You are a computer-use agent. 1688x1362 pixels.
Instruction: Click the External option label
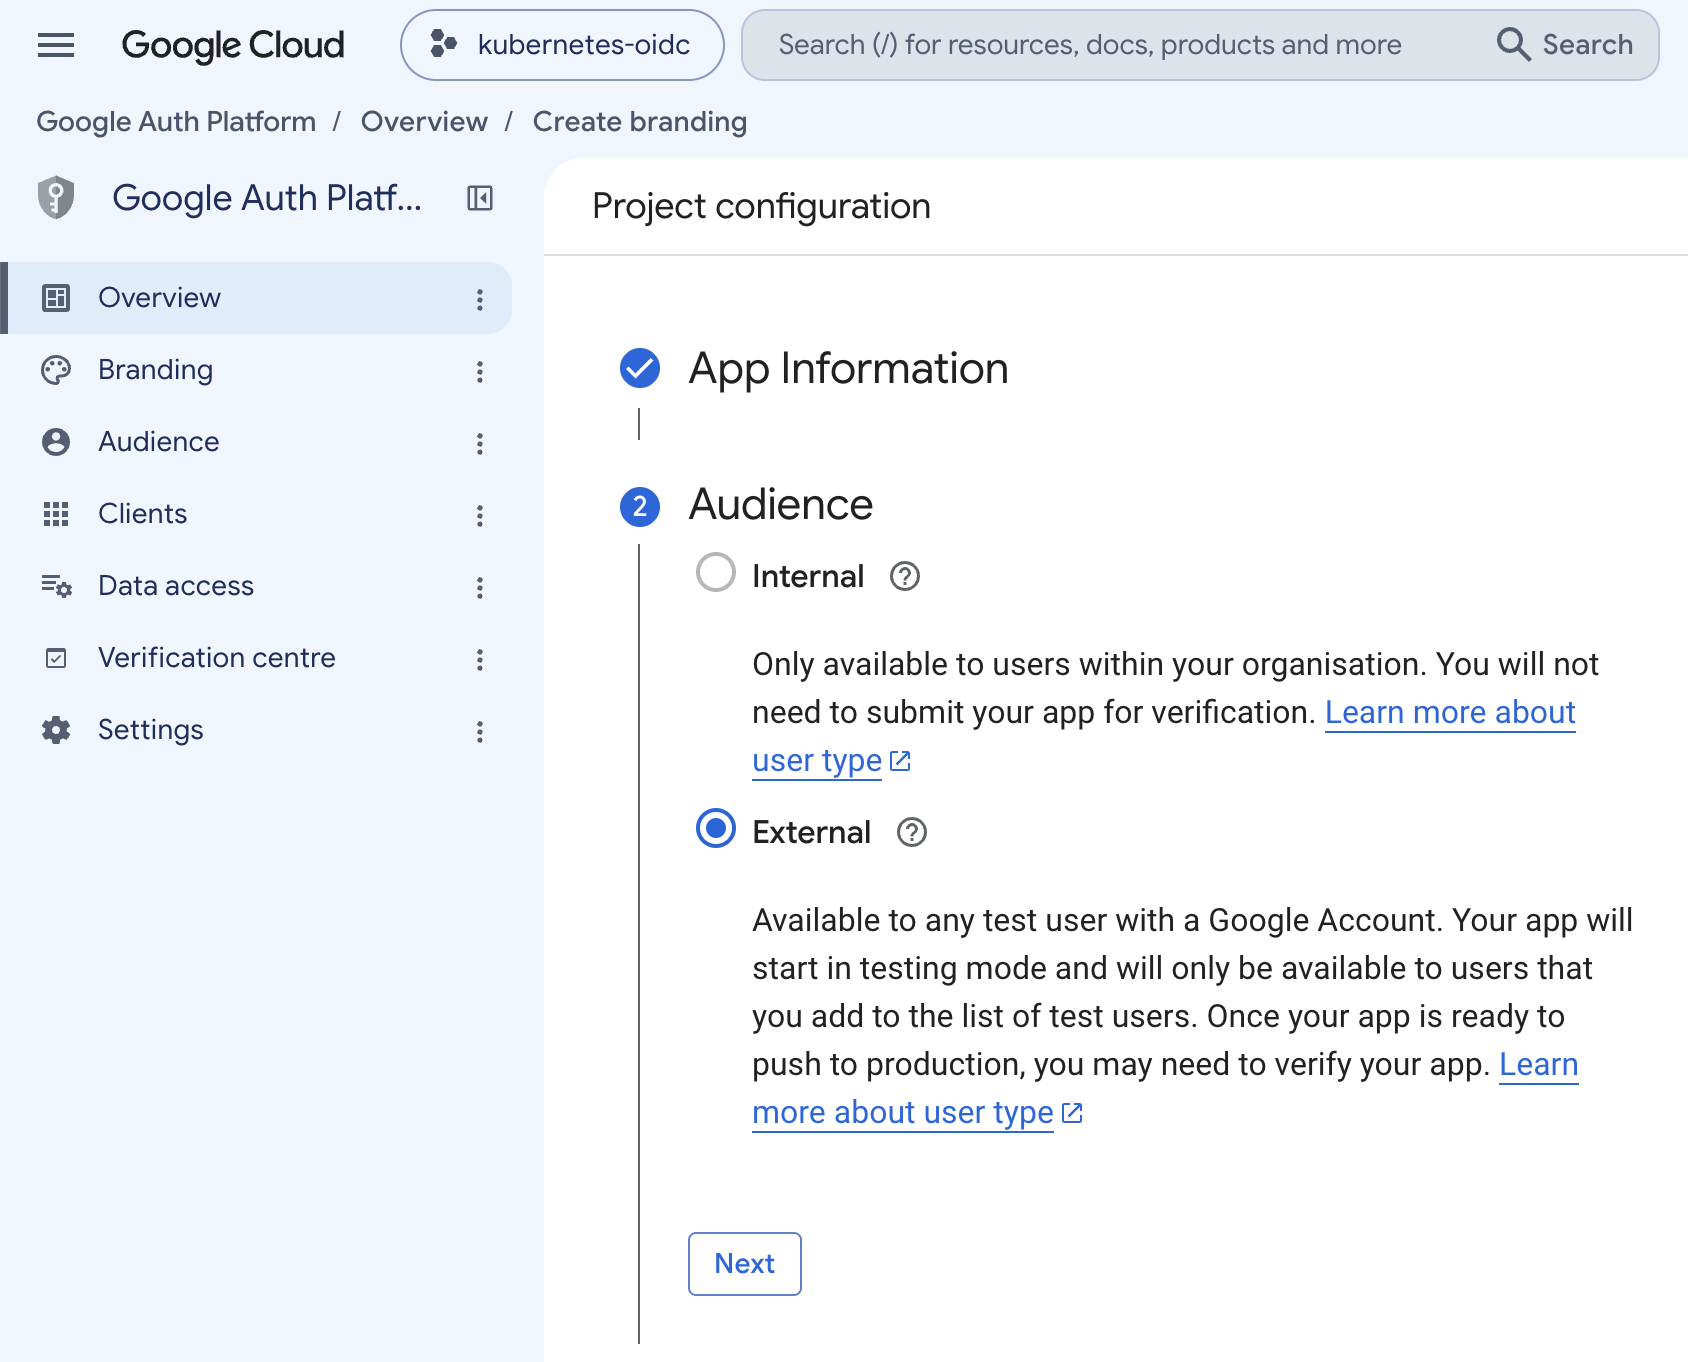(811, 833)
